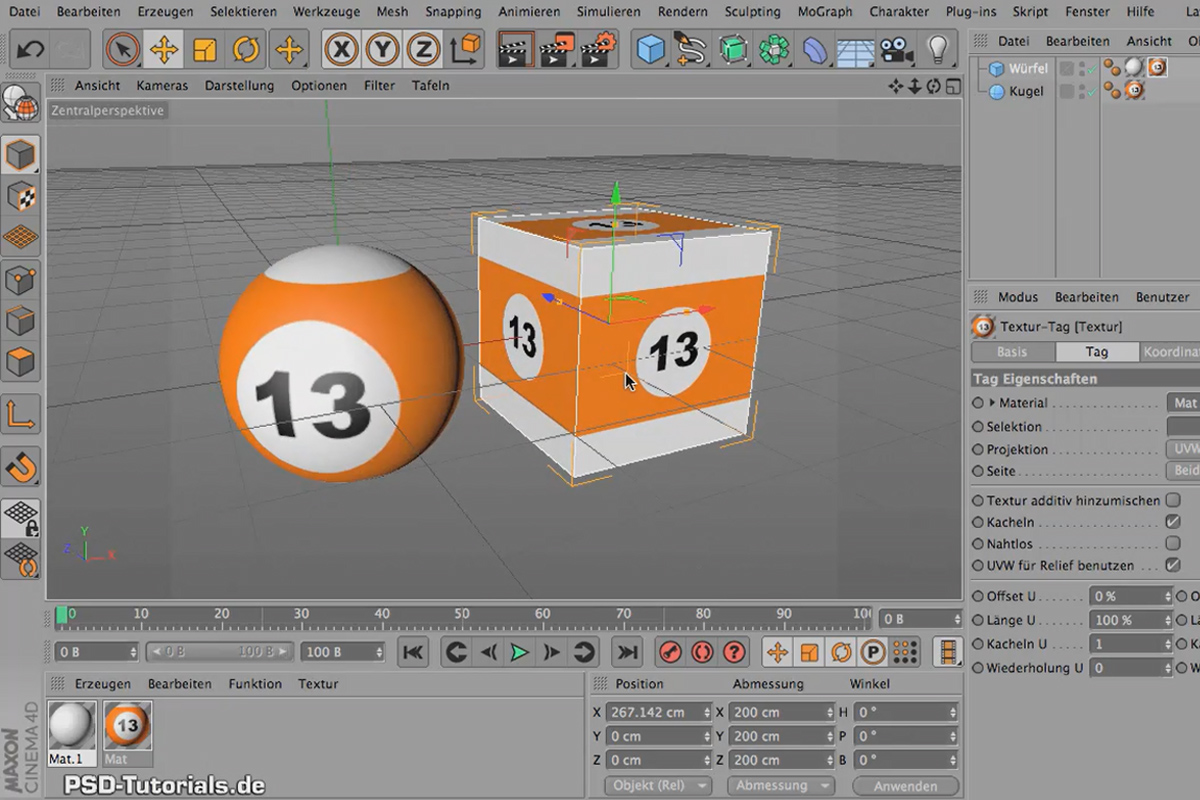Select the Kugel object in object manager
Viewport: 1200px width, 800px height.
(x=1026, y=91)
